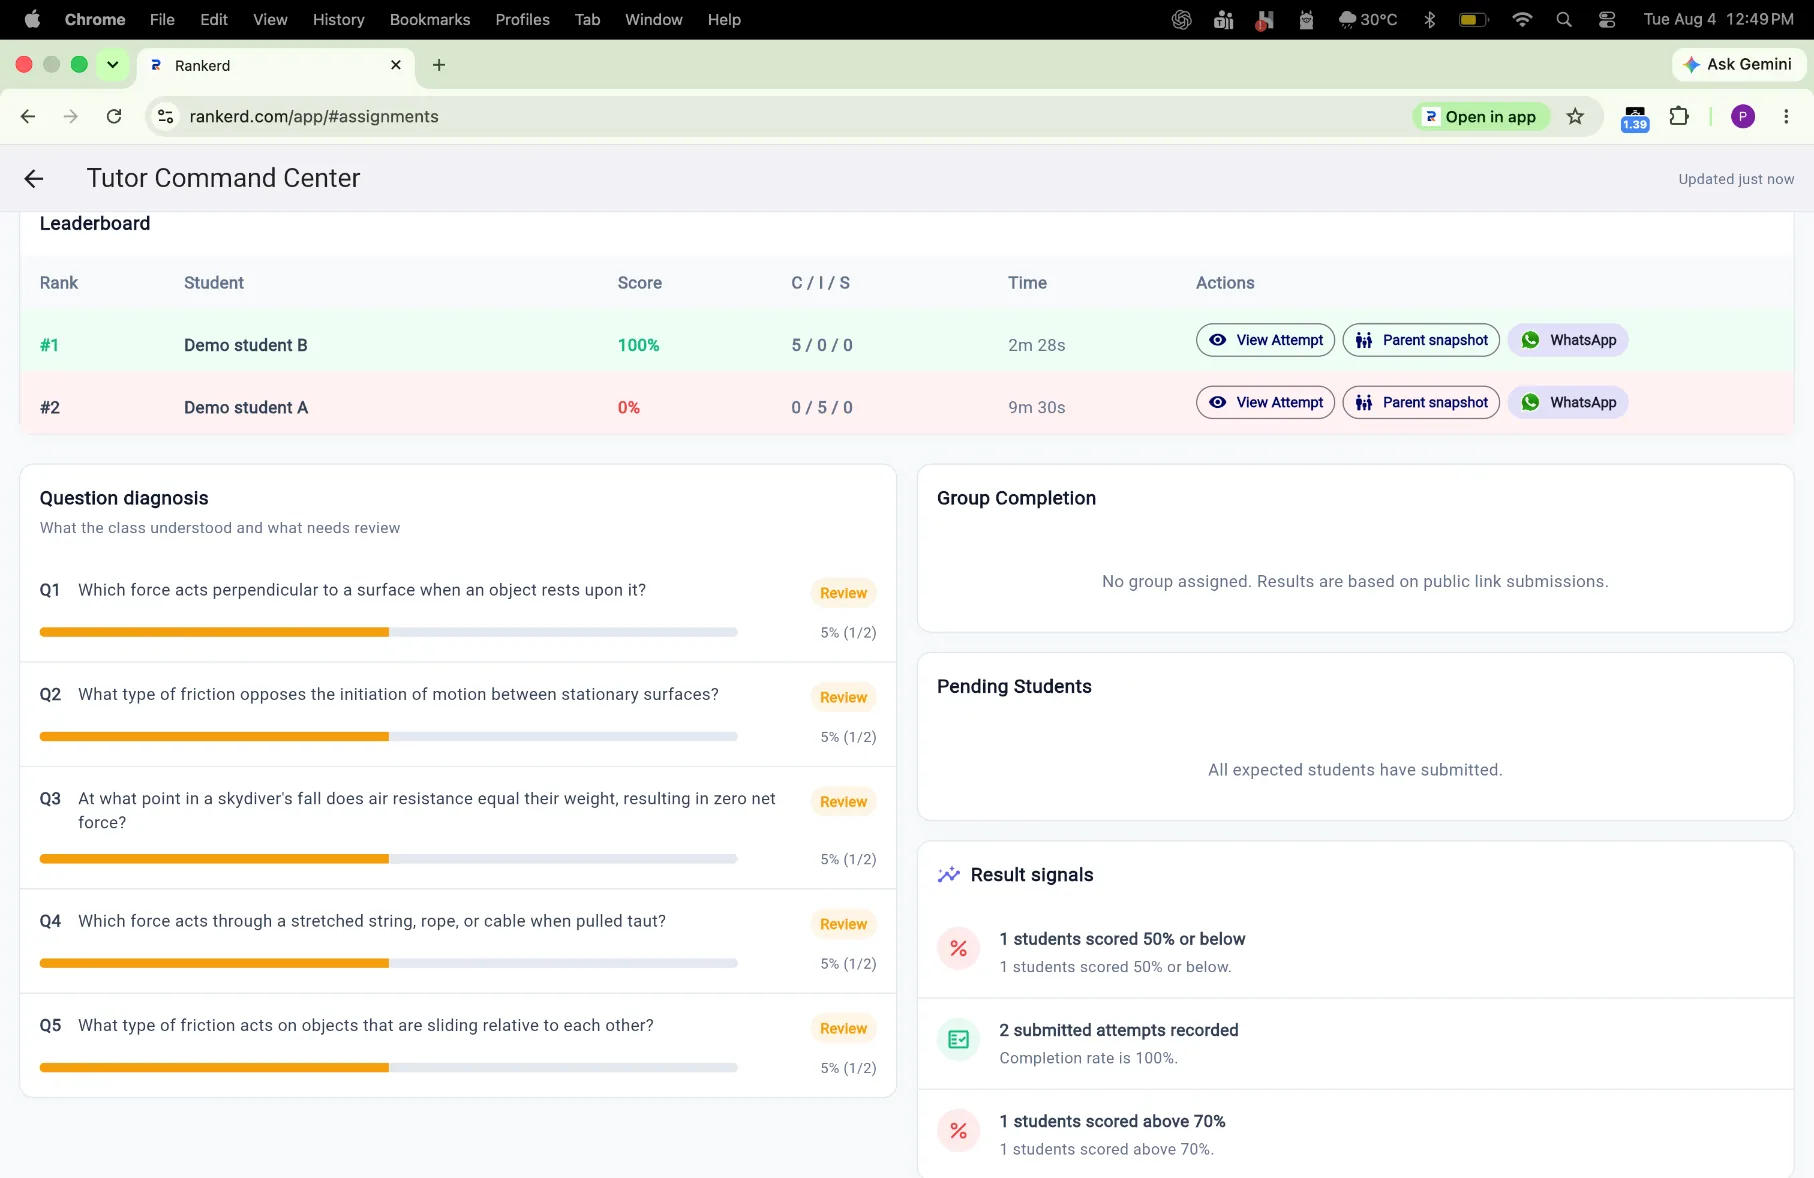Click the Bluetooth menu bar icon

(x=1429, y=19)
